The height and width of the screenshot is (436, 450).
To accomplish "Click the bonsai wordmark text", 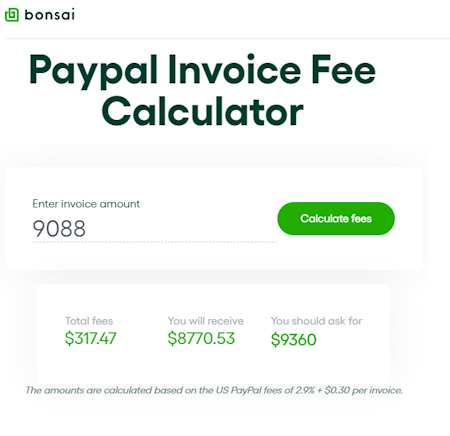I will (x=50, y=15).
